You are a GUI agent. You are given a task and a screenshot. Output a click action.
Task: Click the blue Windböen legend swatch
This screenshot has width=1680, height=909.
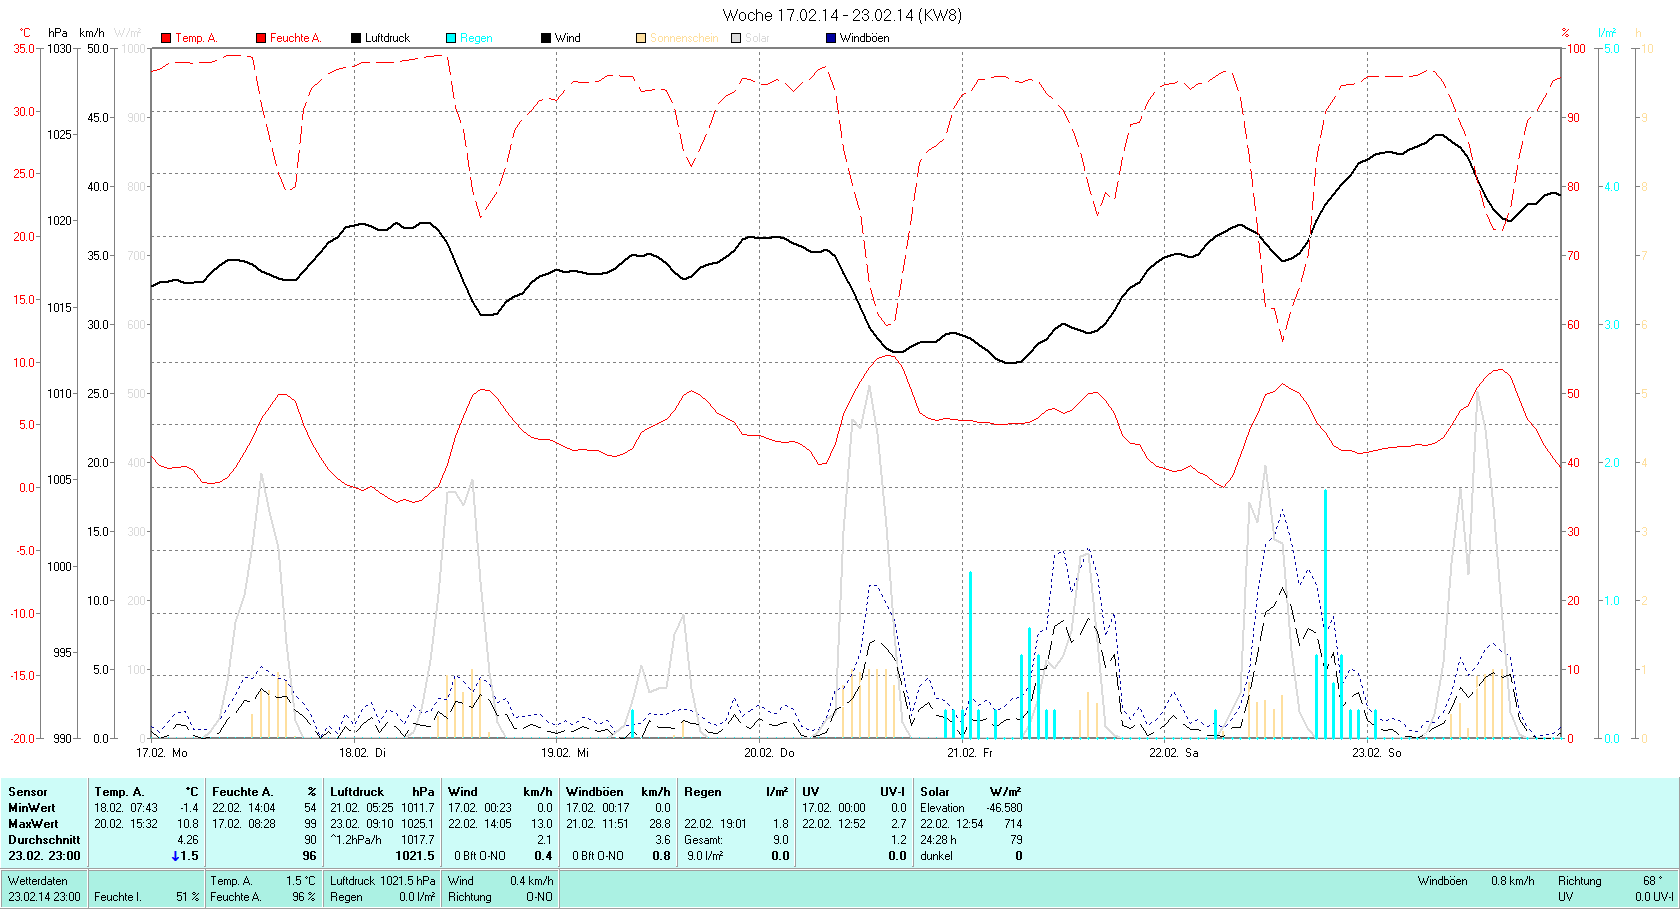[x=831, y=38]
